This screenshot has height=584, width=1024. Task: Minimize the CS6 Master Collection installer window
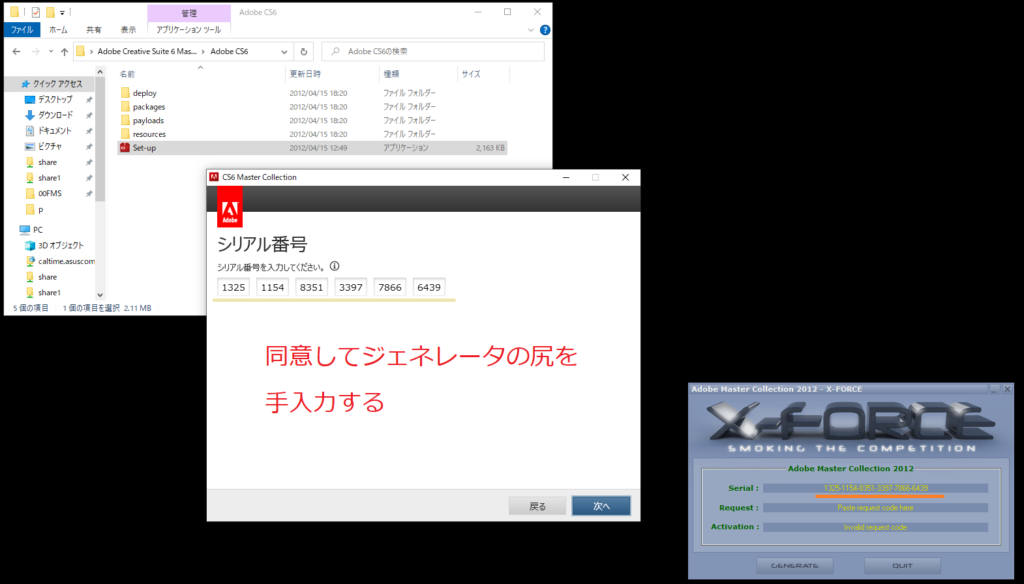(x=566, y=177)
